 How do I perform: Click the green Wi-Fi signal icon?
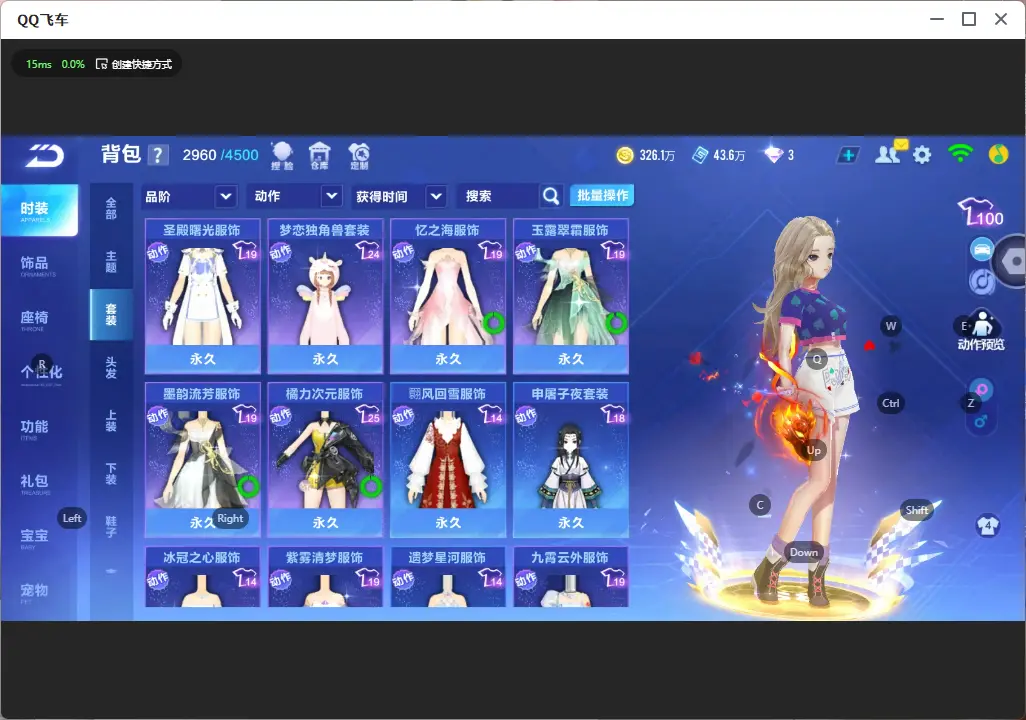[x=960, y=154]
